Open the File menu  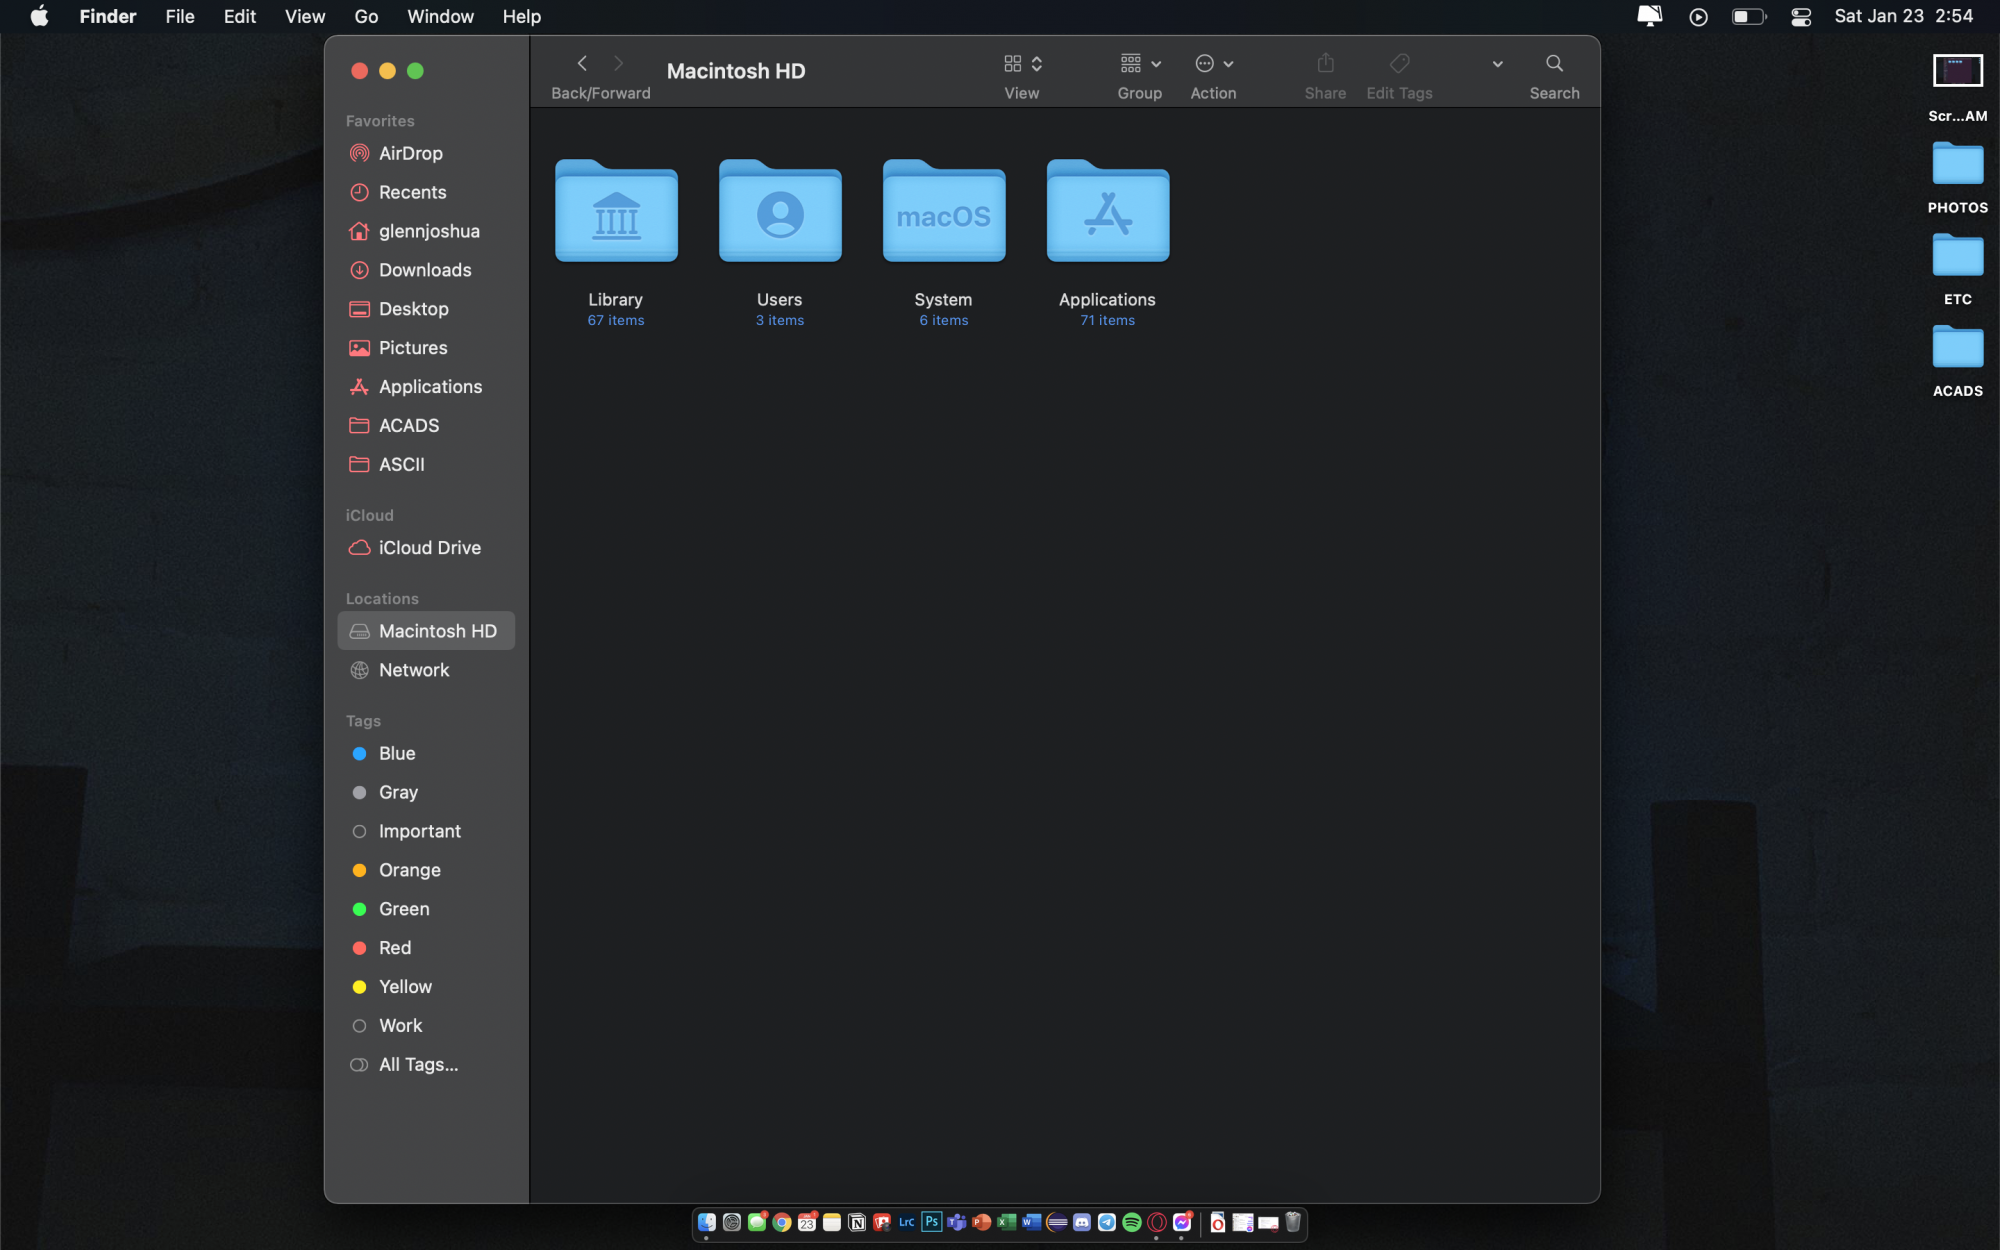pyautogui.click(x=180, y=17)
